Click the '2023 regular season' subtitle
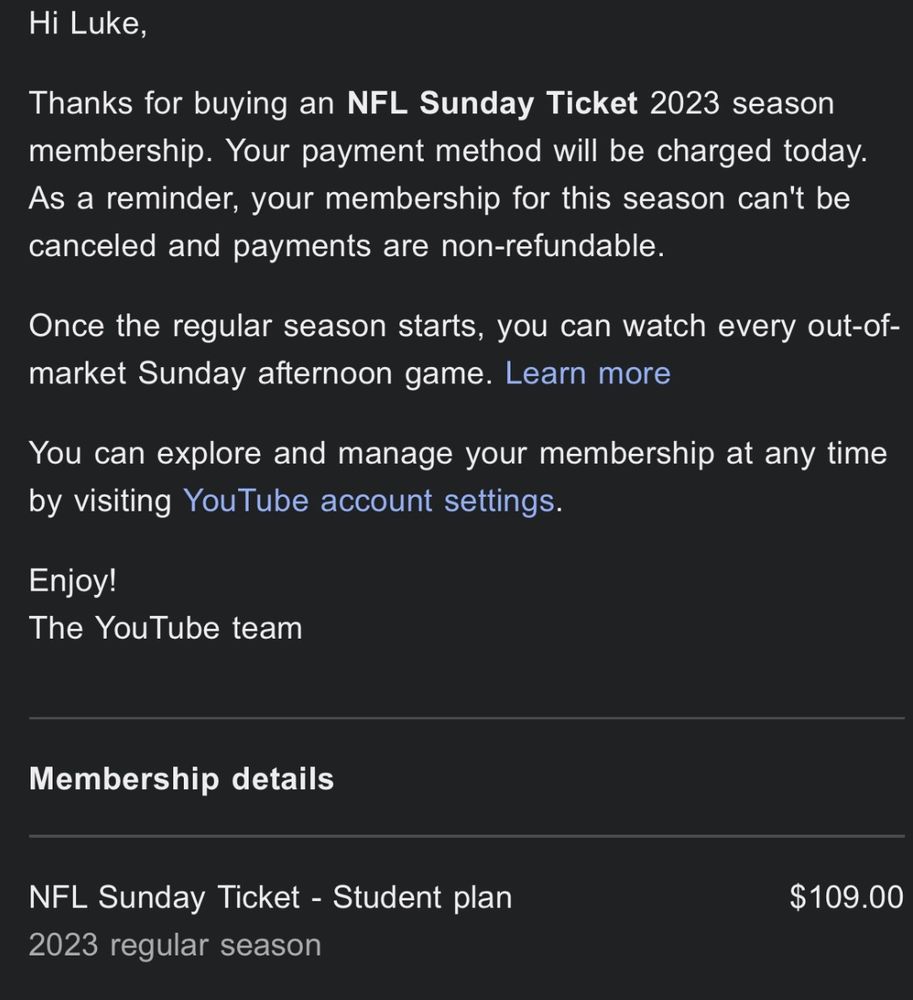The width and height of the screenshot is (913, 1000). coord(175,945)
